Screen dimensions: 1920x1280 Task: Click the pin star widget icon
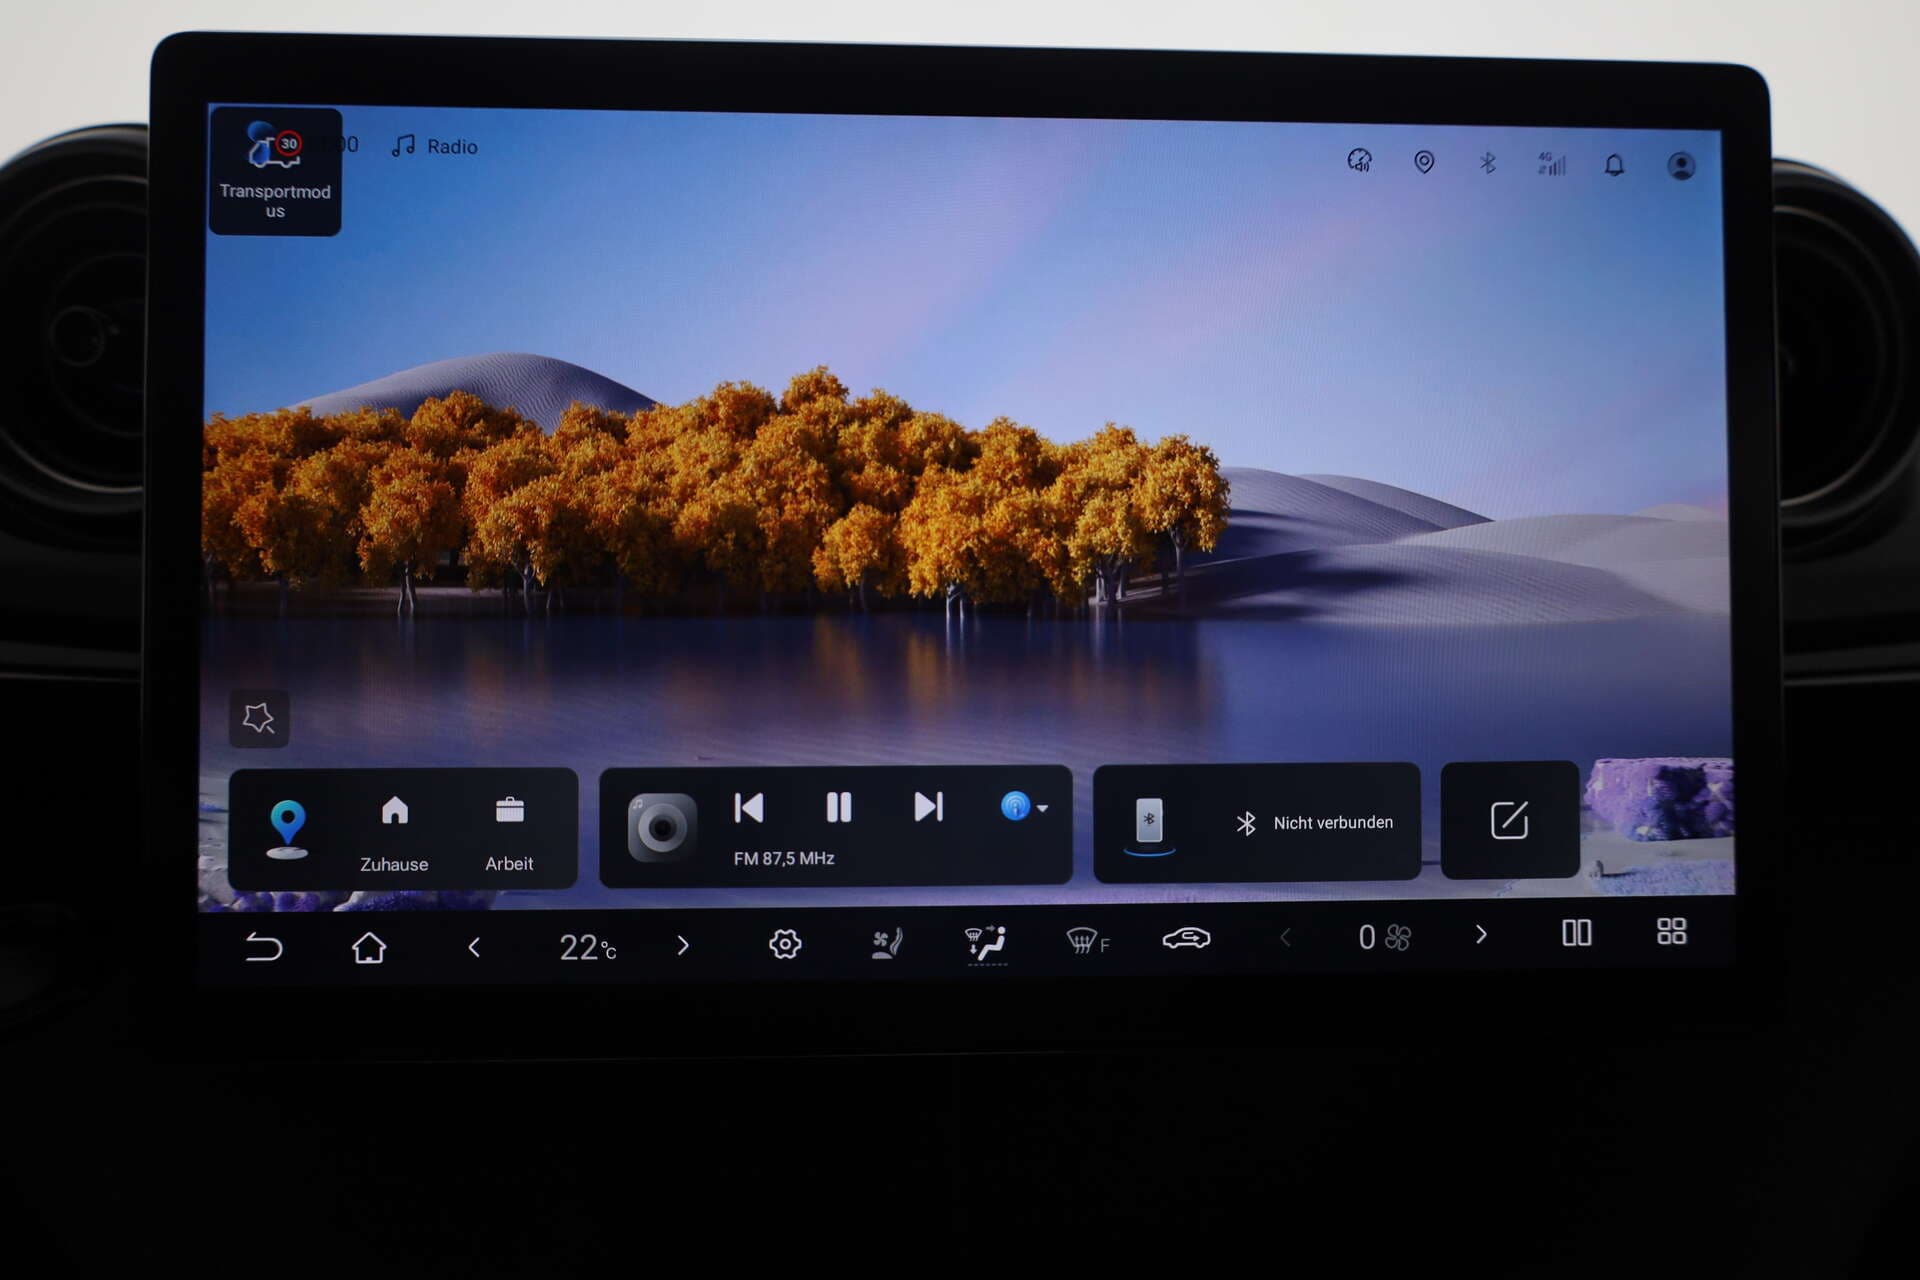(259, 718)
